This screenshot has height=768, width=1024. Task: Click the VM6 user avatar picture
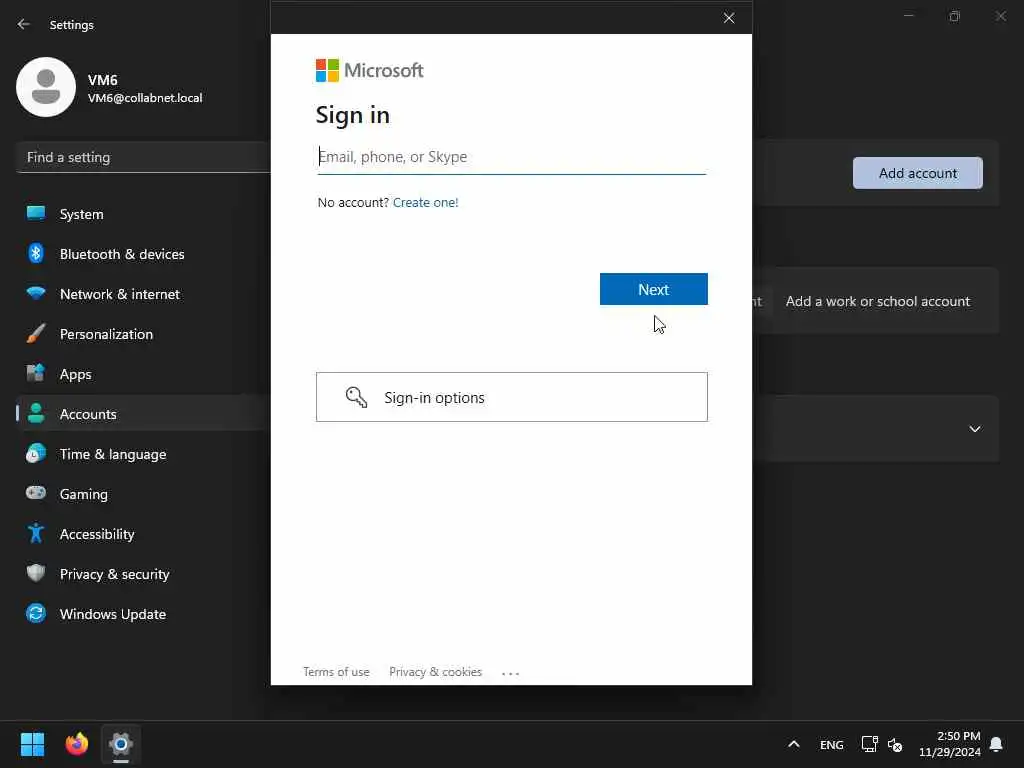(46, 87)
